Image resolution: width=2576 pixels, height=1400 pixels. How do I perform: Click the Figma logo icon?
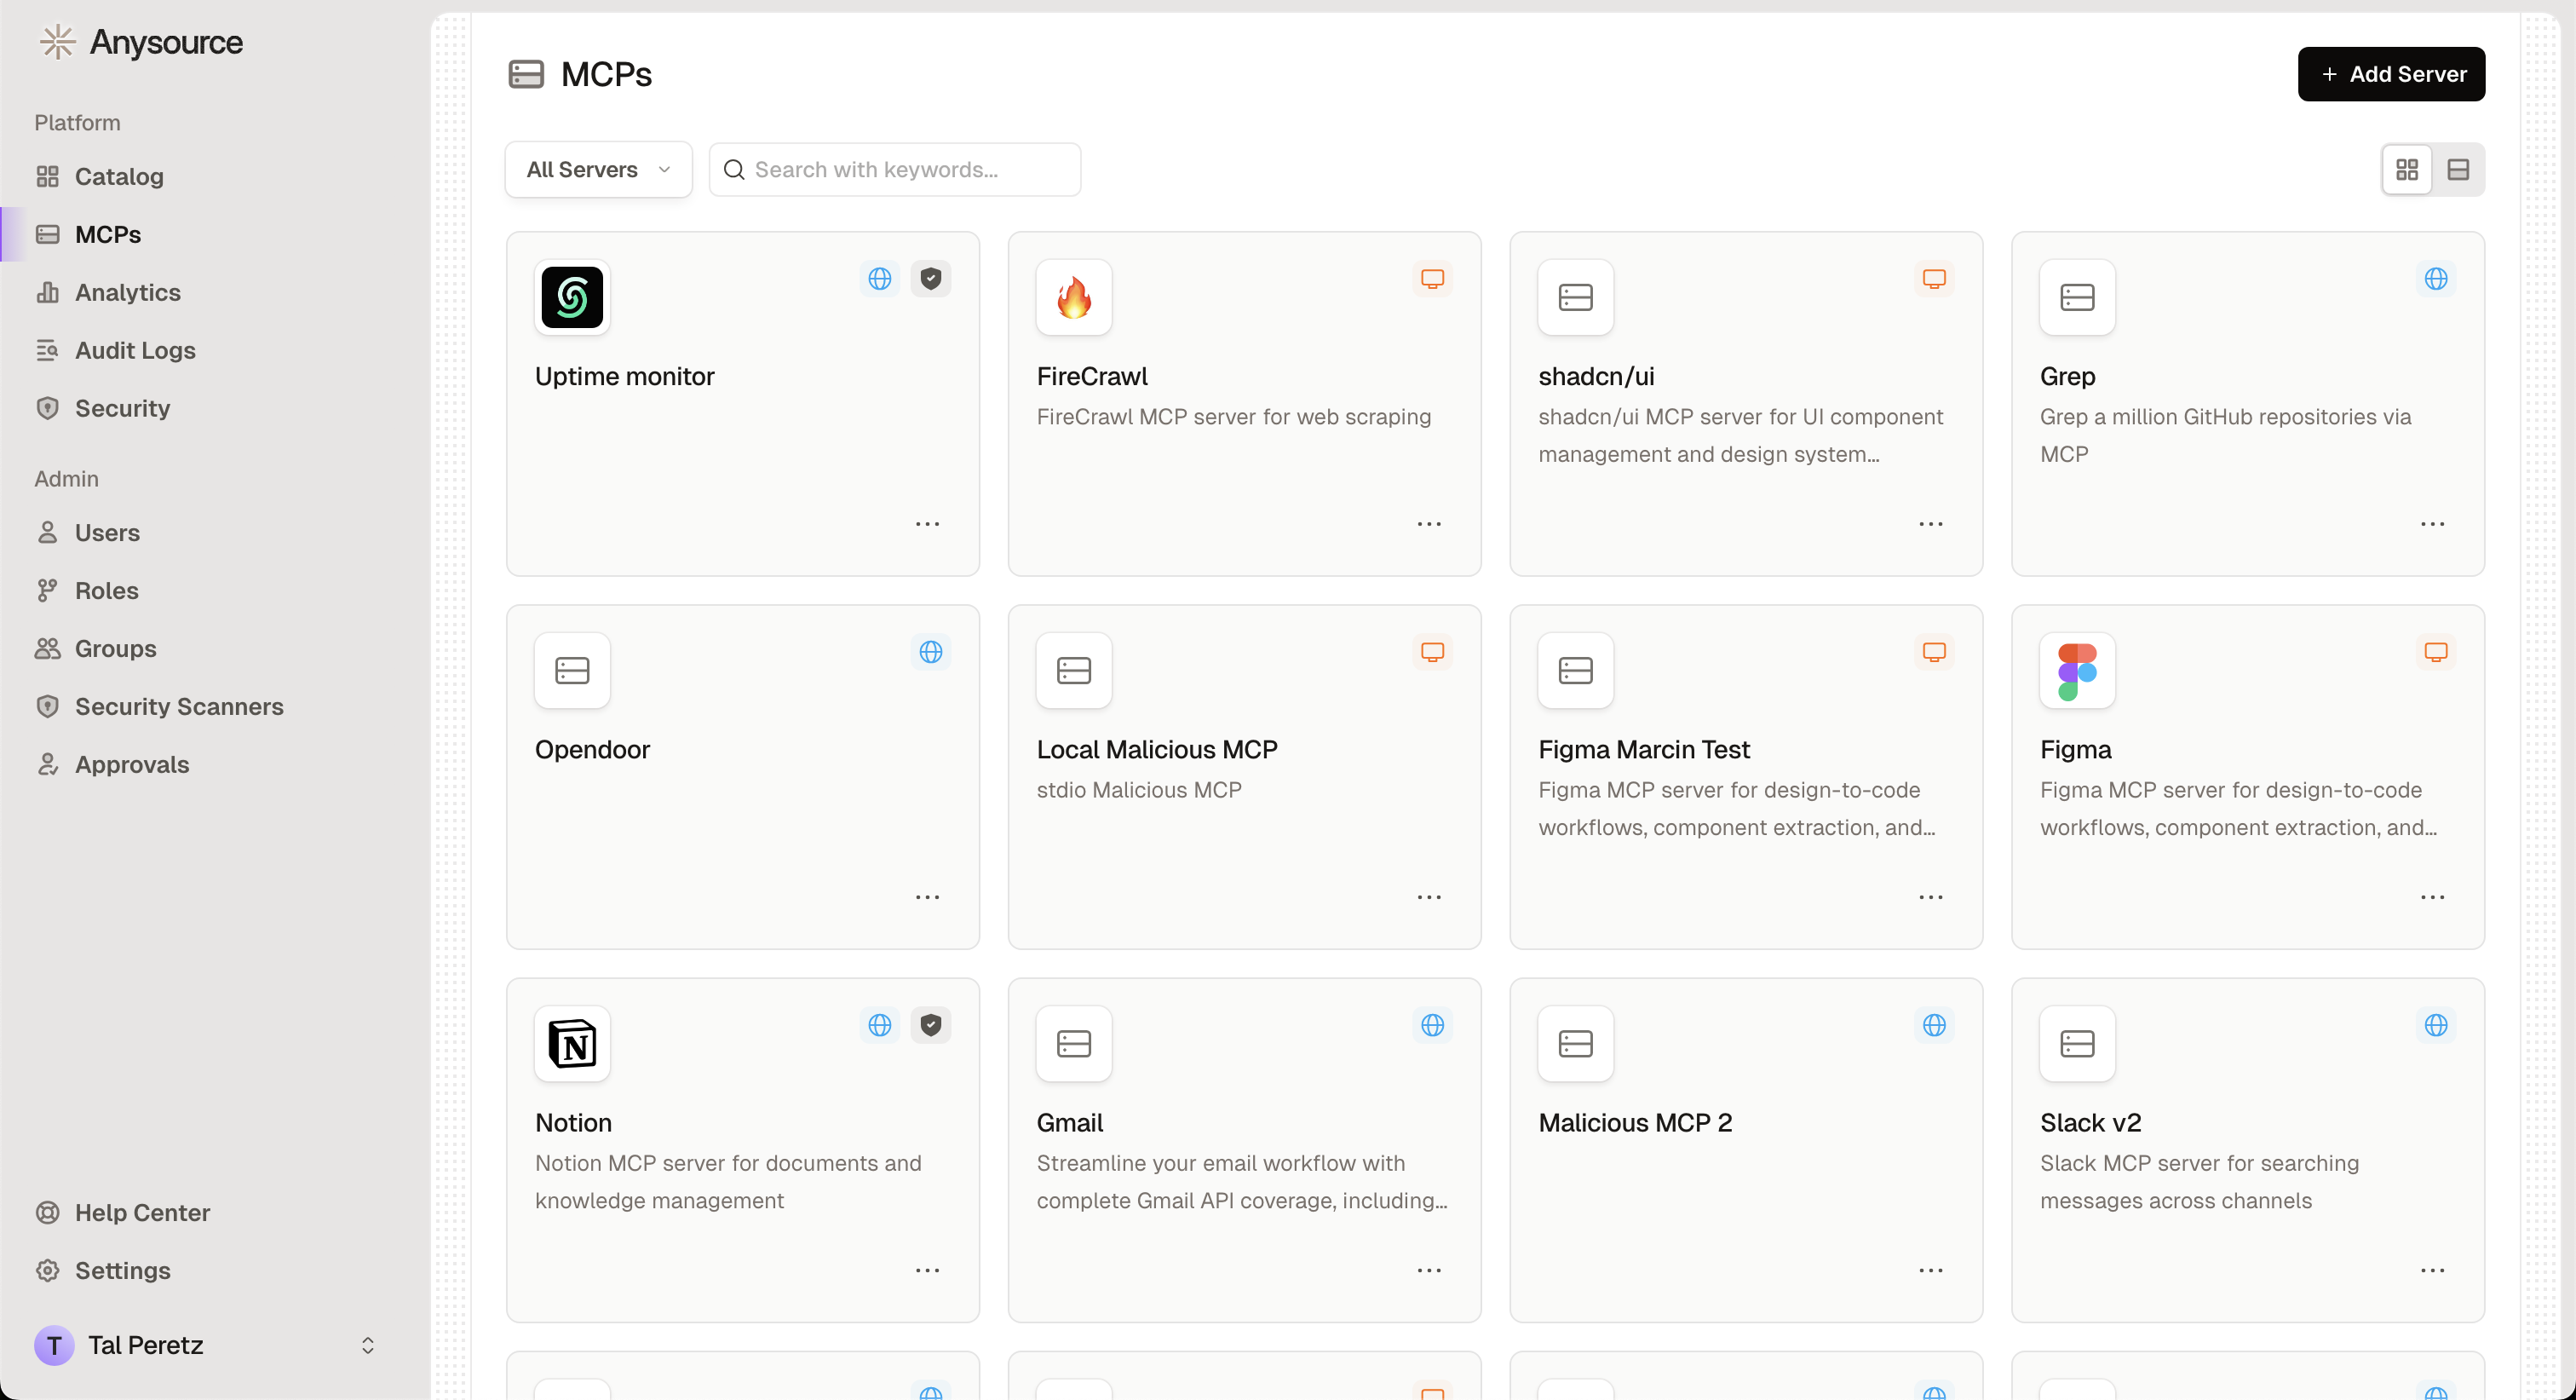[x=2077, y=670]
